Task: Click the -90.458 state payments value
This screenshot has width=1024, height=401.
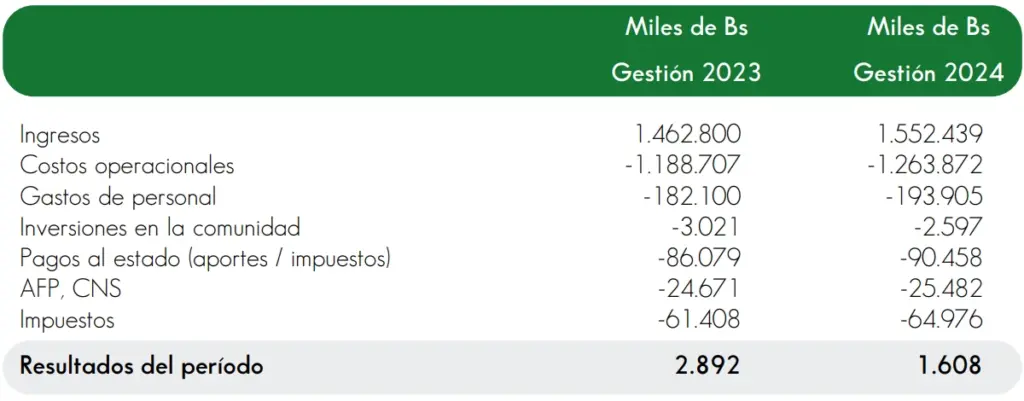Action: click(x=941, y=259)
